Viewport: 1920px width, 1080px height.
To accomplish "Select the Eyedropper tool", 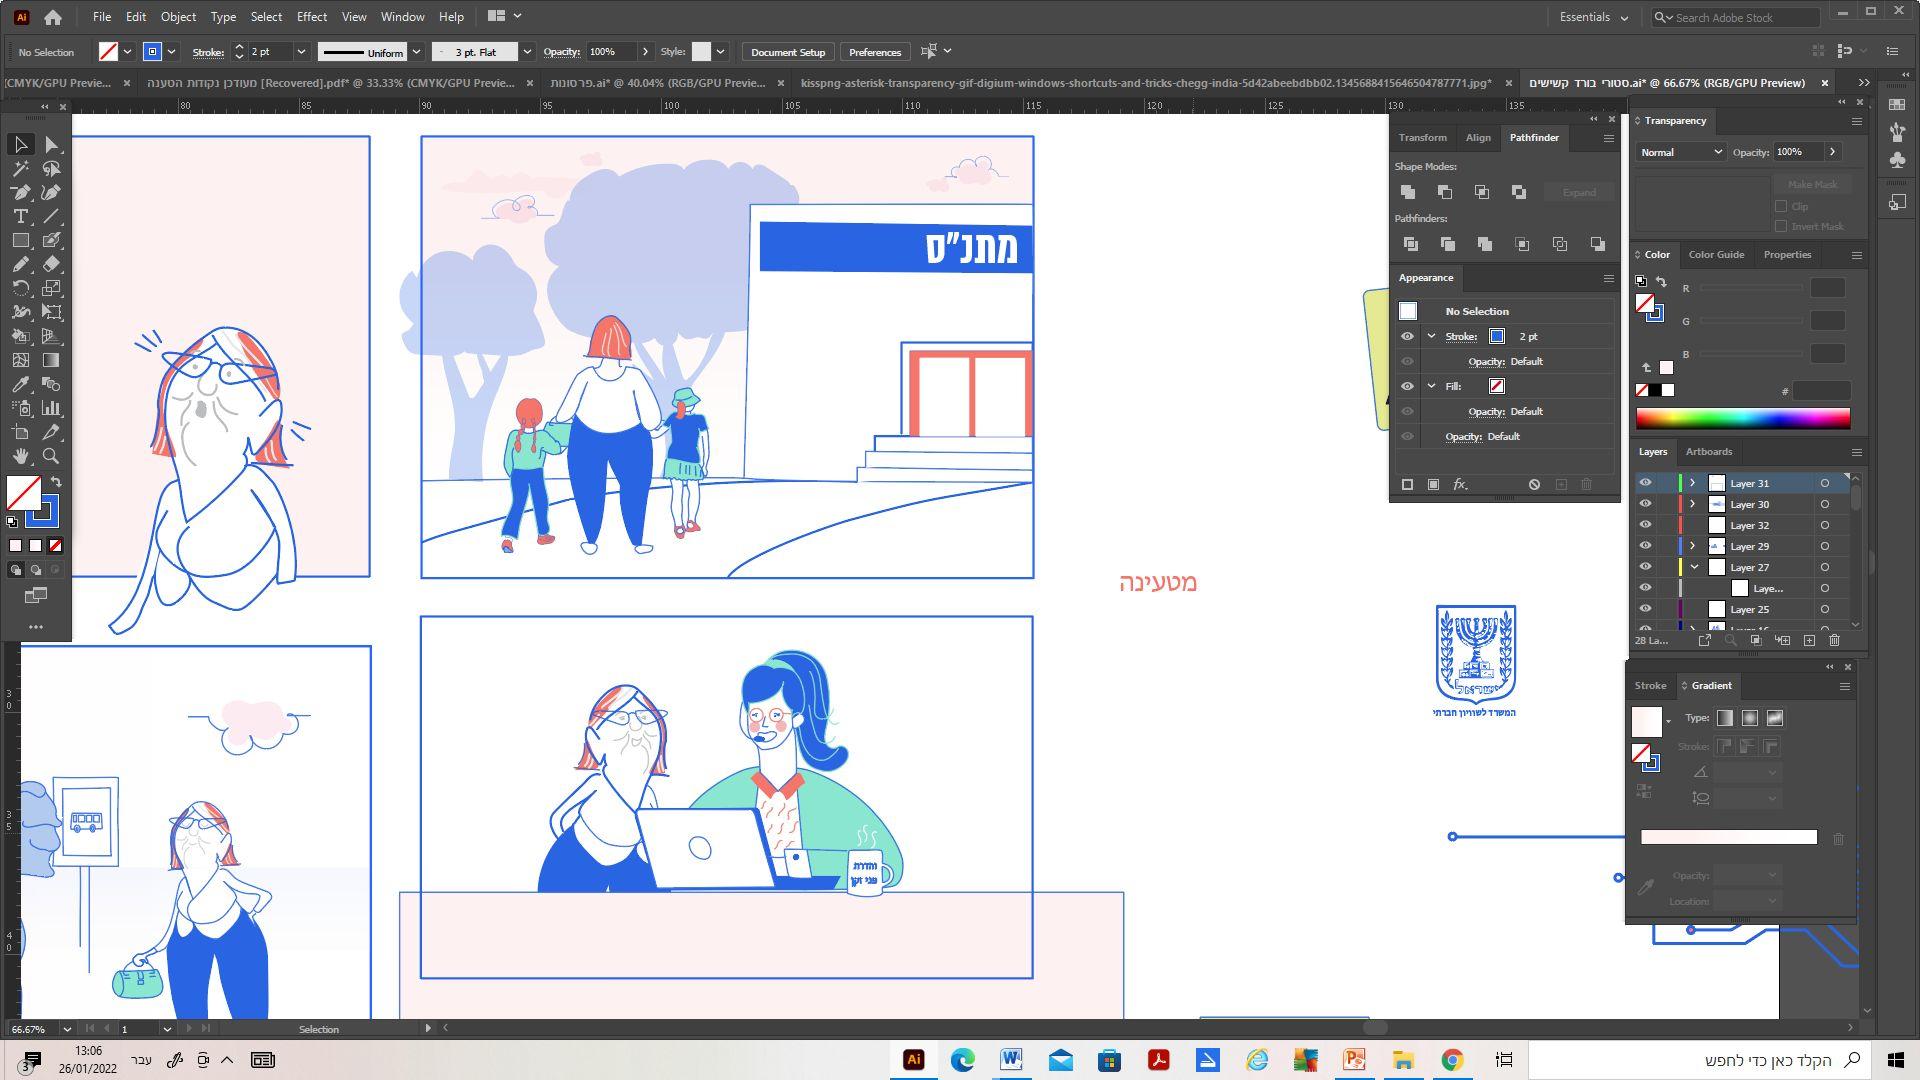I will [20, 385].
